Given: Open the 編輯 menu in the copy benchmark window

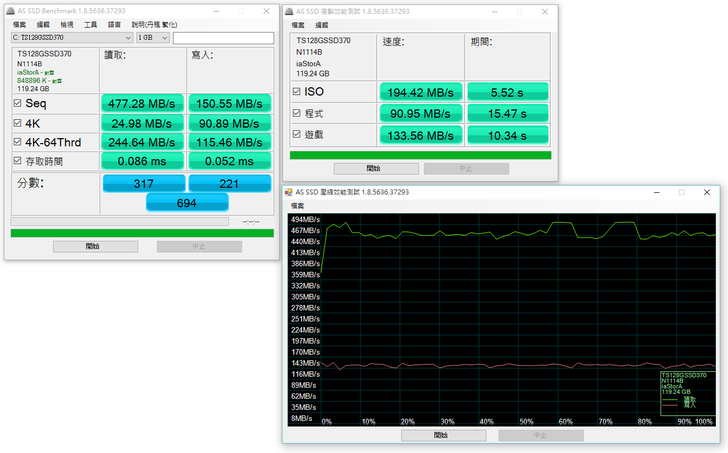Looking at the screenshot, I should [x=320, y=24].
